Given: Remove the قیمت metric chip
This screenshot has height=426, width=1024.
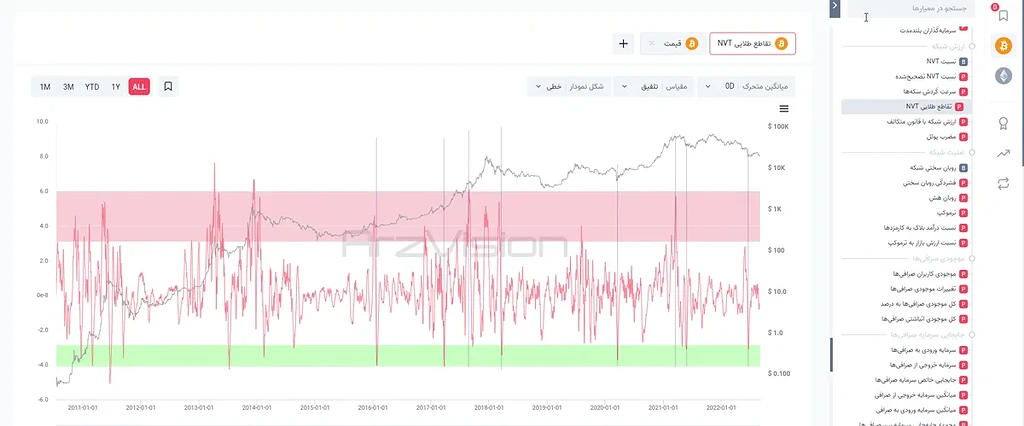Looking at the screenshot, I should [651, 44].
